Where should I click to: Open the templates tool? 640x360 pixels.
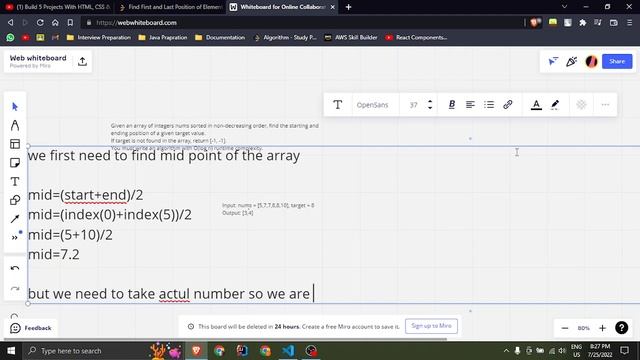click(15, 144)
